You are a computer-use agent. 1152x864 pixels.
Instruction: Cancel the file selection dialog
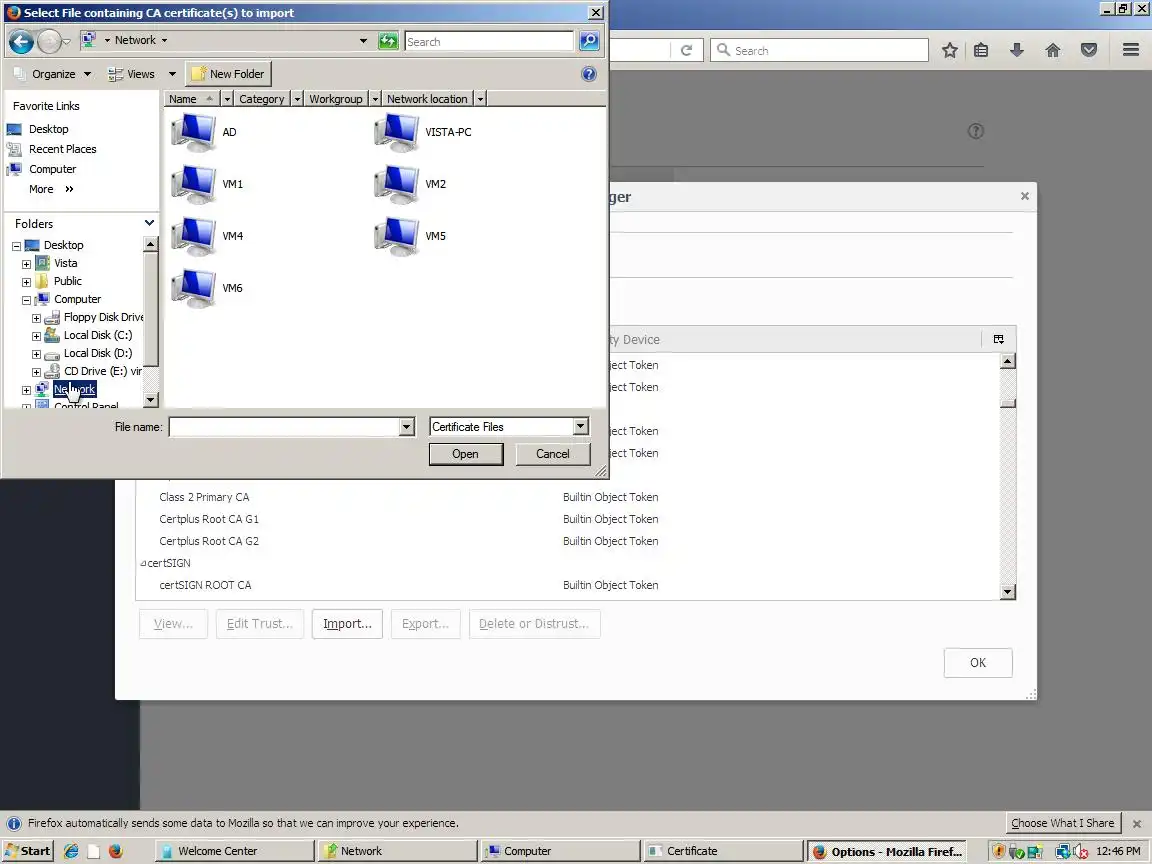(x=552, y=454)
